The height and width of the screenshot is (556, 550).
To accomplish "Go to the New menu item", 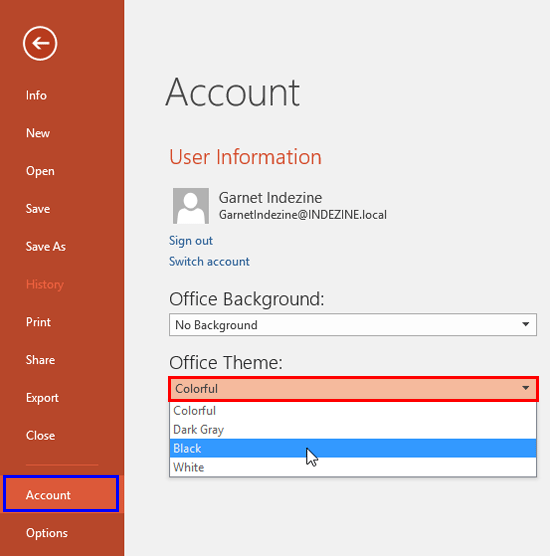I will 38,133.
